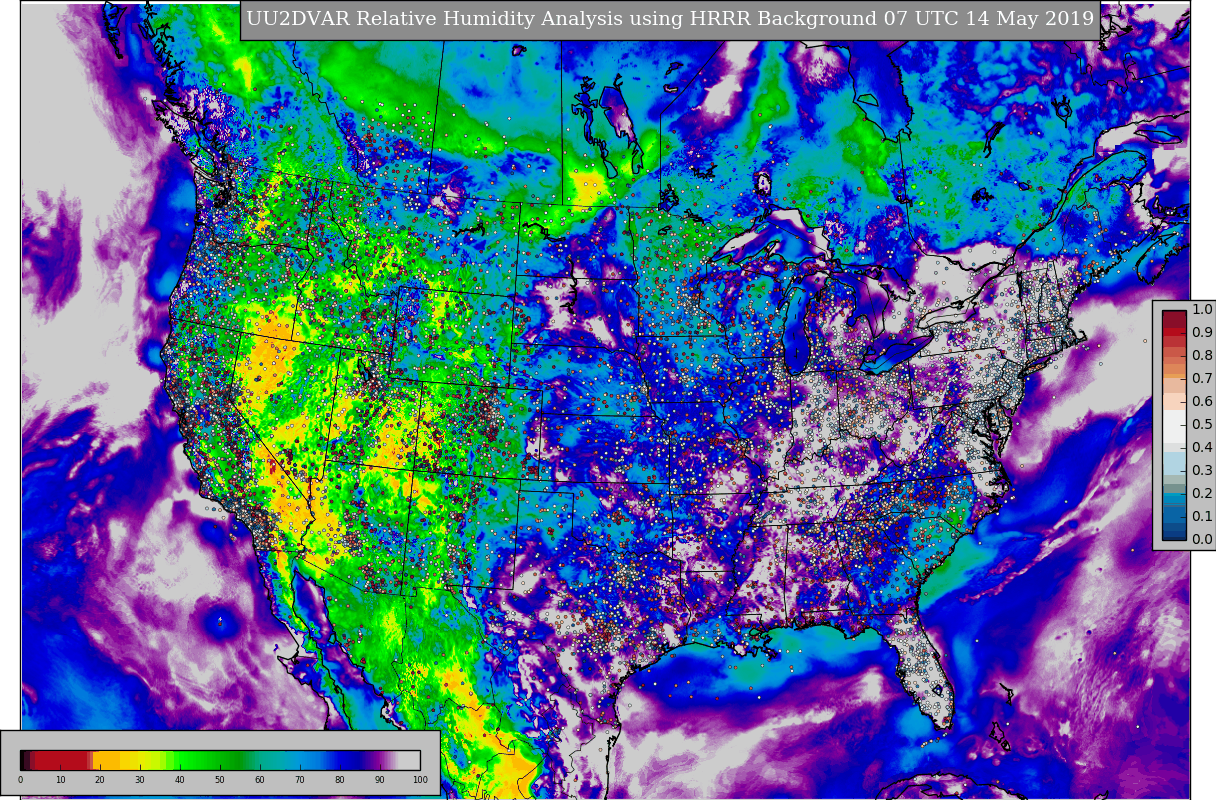Image resolution: width=1216 pixels, height=800 pixels.
Task: Click the 100 tick label on humidity colorbar
Action: point(420,780)
